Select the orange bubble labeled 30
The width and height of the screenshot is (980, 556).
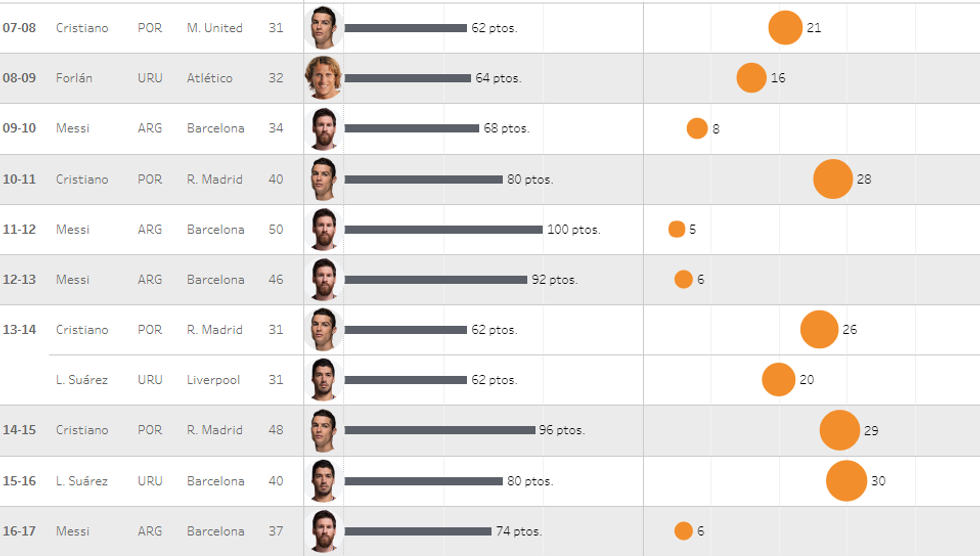(x=846, y=481)
